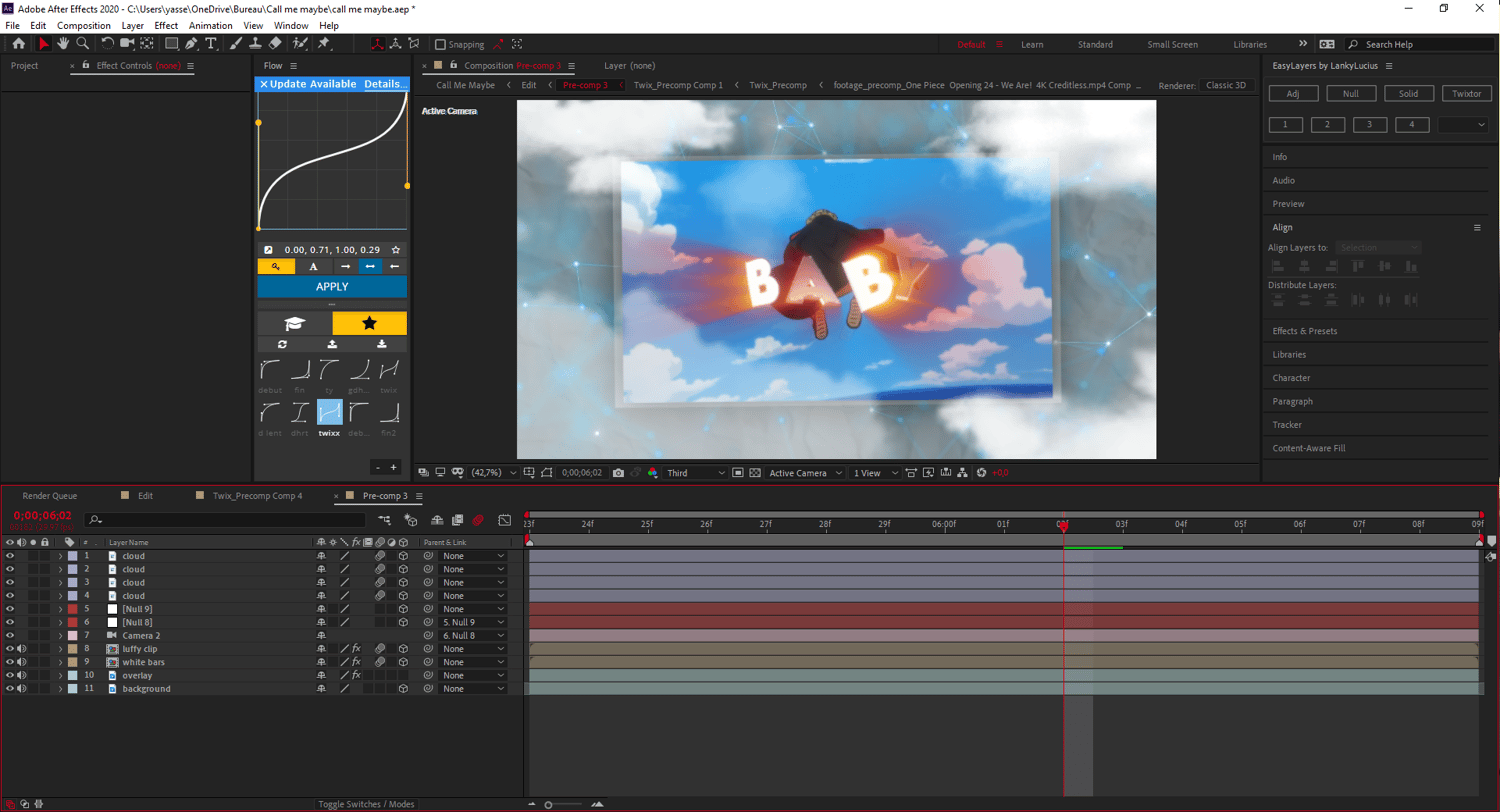Select the Eraser tool
The image size is (1500, 812).
pyautogui.click(x=275, y=44)
